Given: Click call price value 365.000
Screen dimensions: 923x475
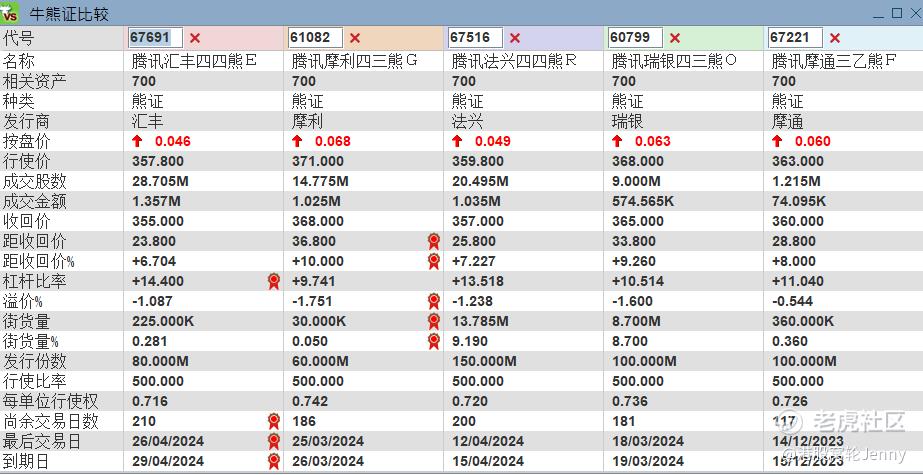Looking at the screenshot, I should [638, 221].
